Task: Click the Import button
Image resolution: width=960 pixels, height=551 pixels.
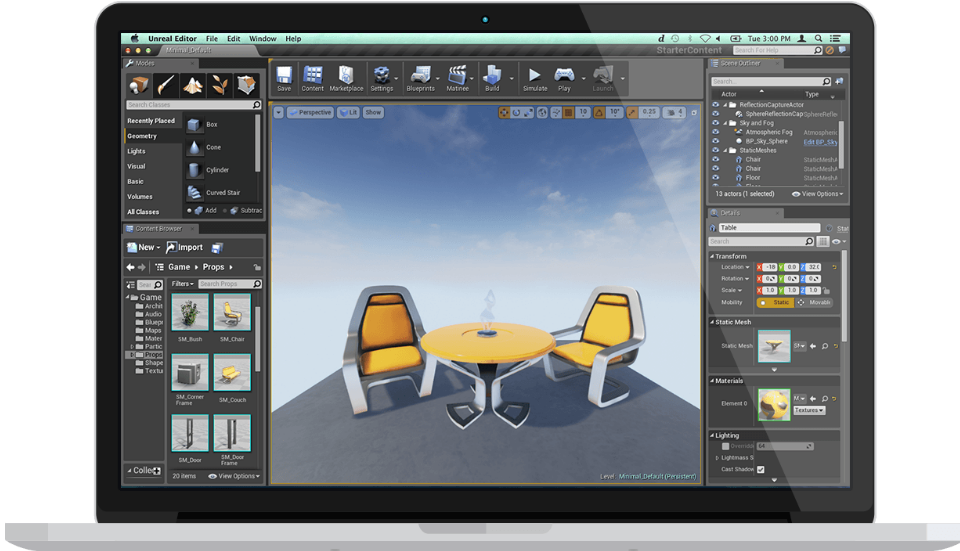Action: pyautogui.click(x=184, y=248)
